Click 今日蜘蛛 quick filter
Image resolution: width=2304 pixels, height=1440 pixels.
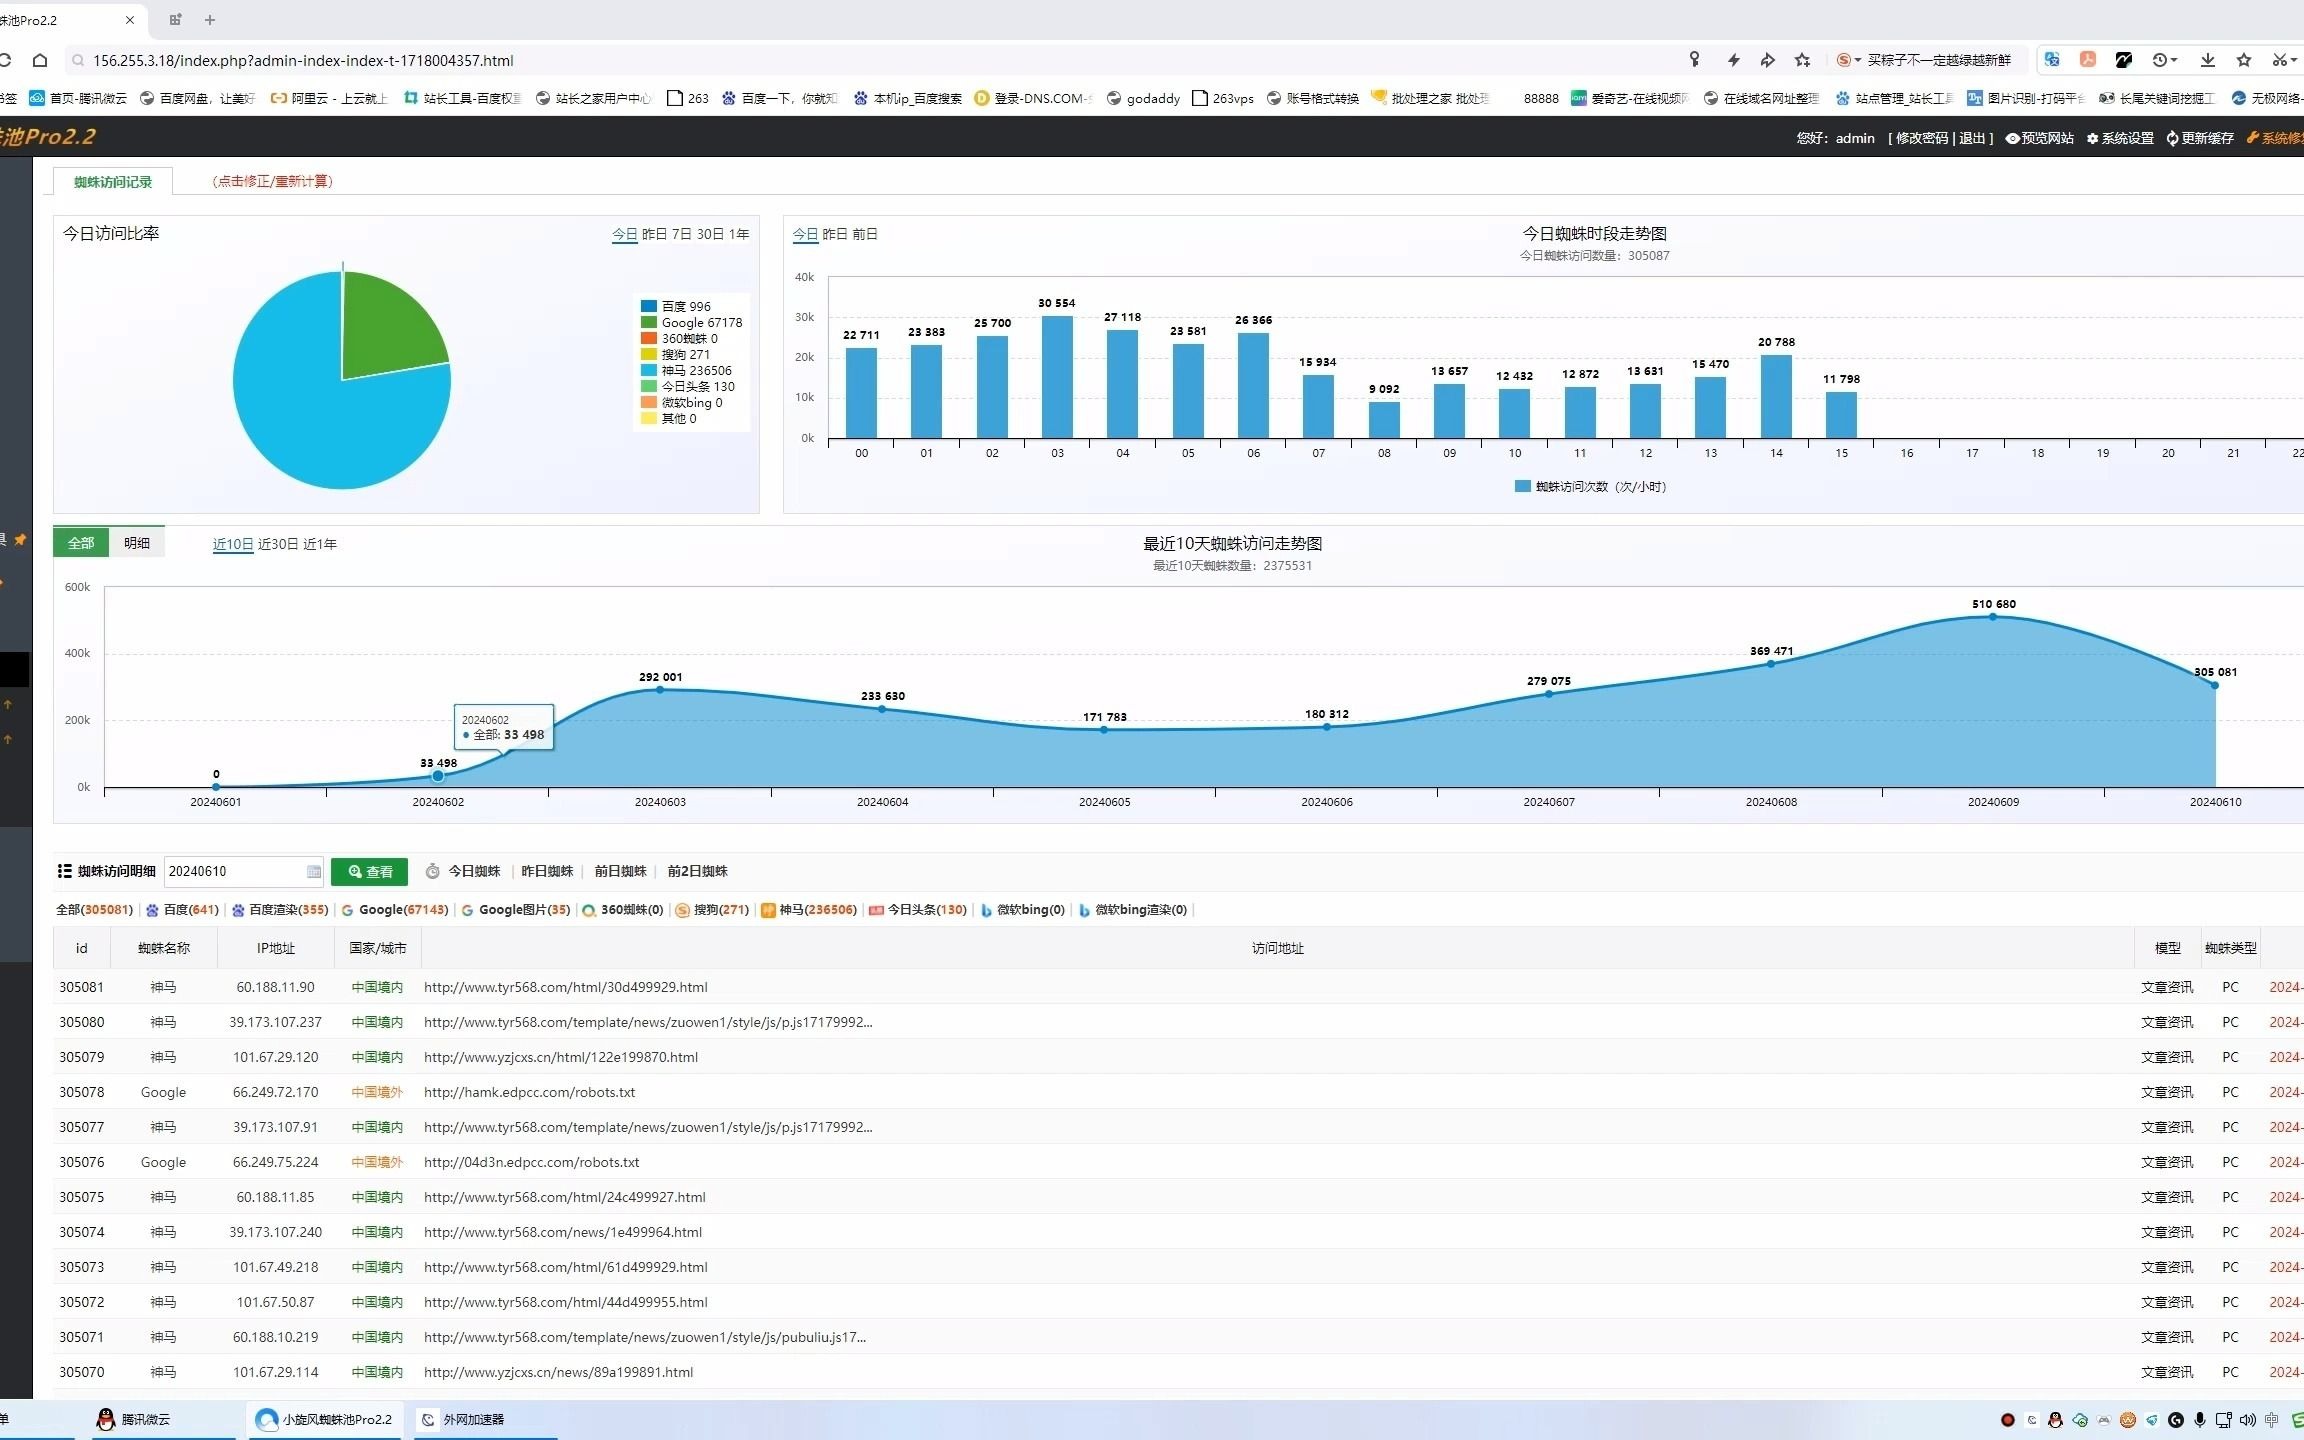474,871
